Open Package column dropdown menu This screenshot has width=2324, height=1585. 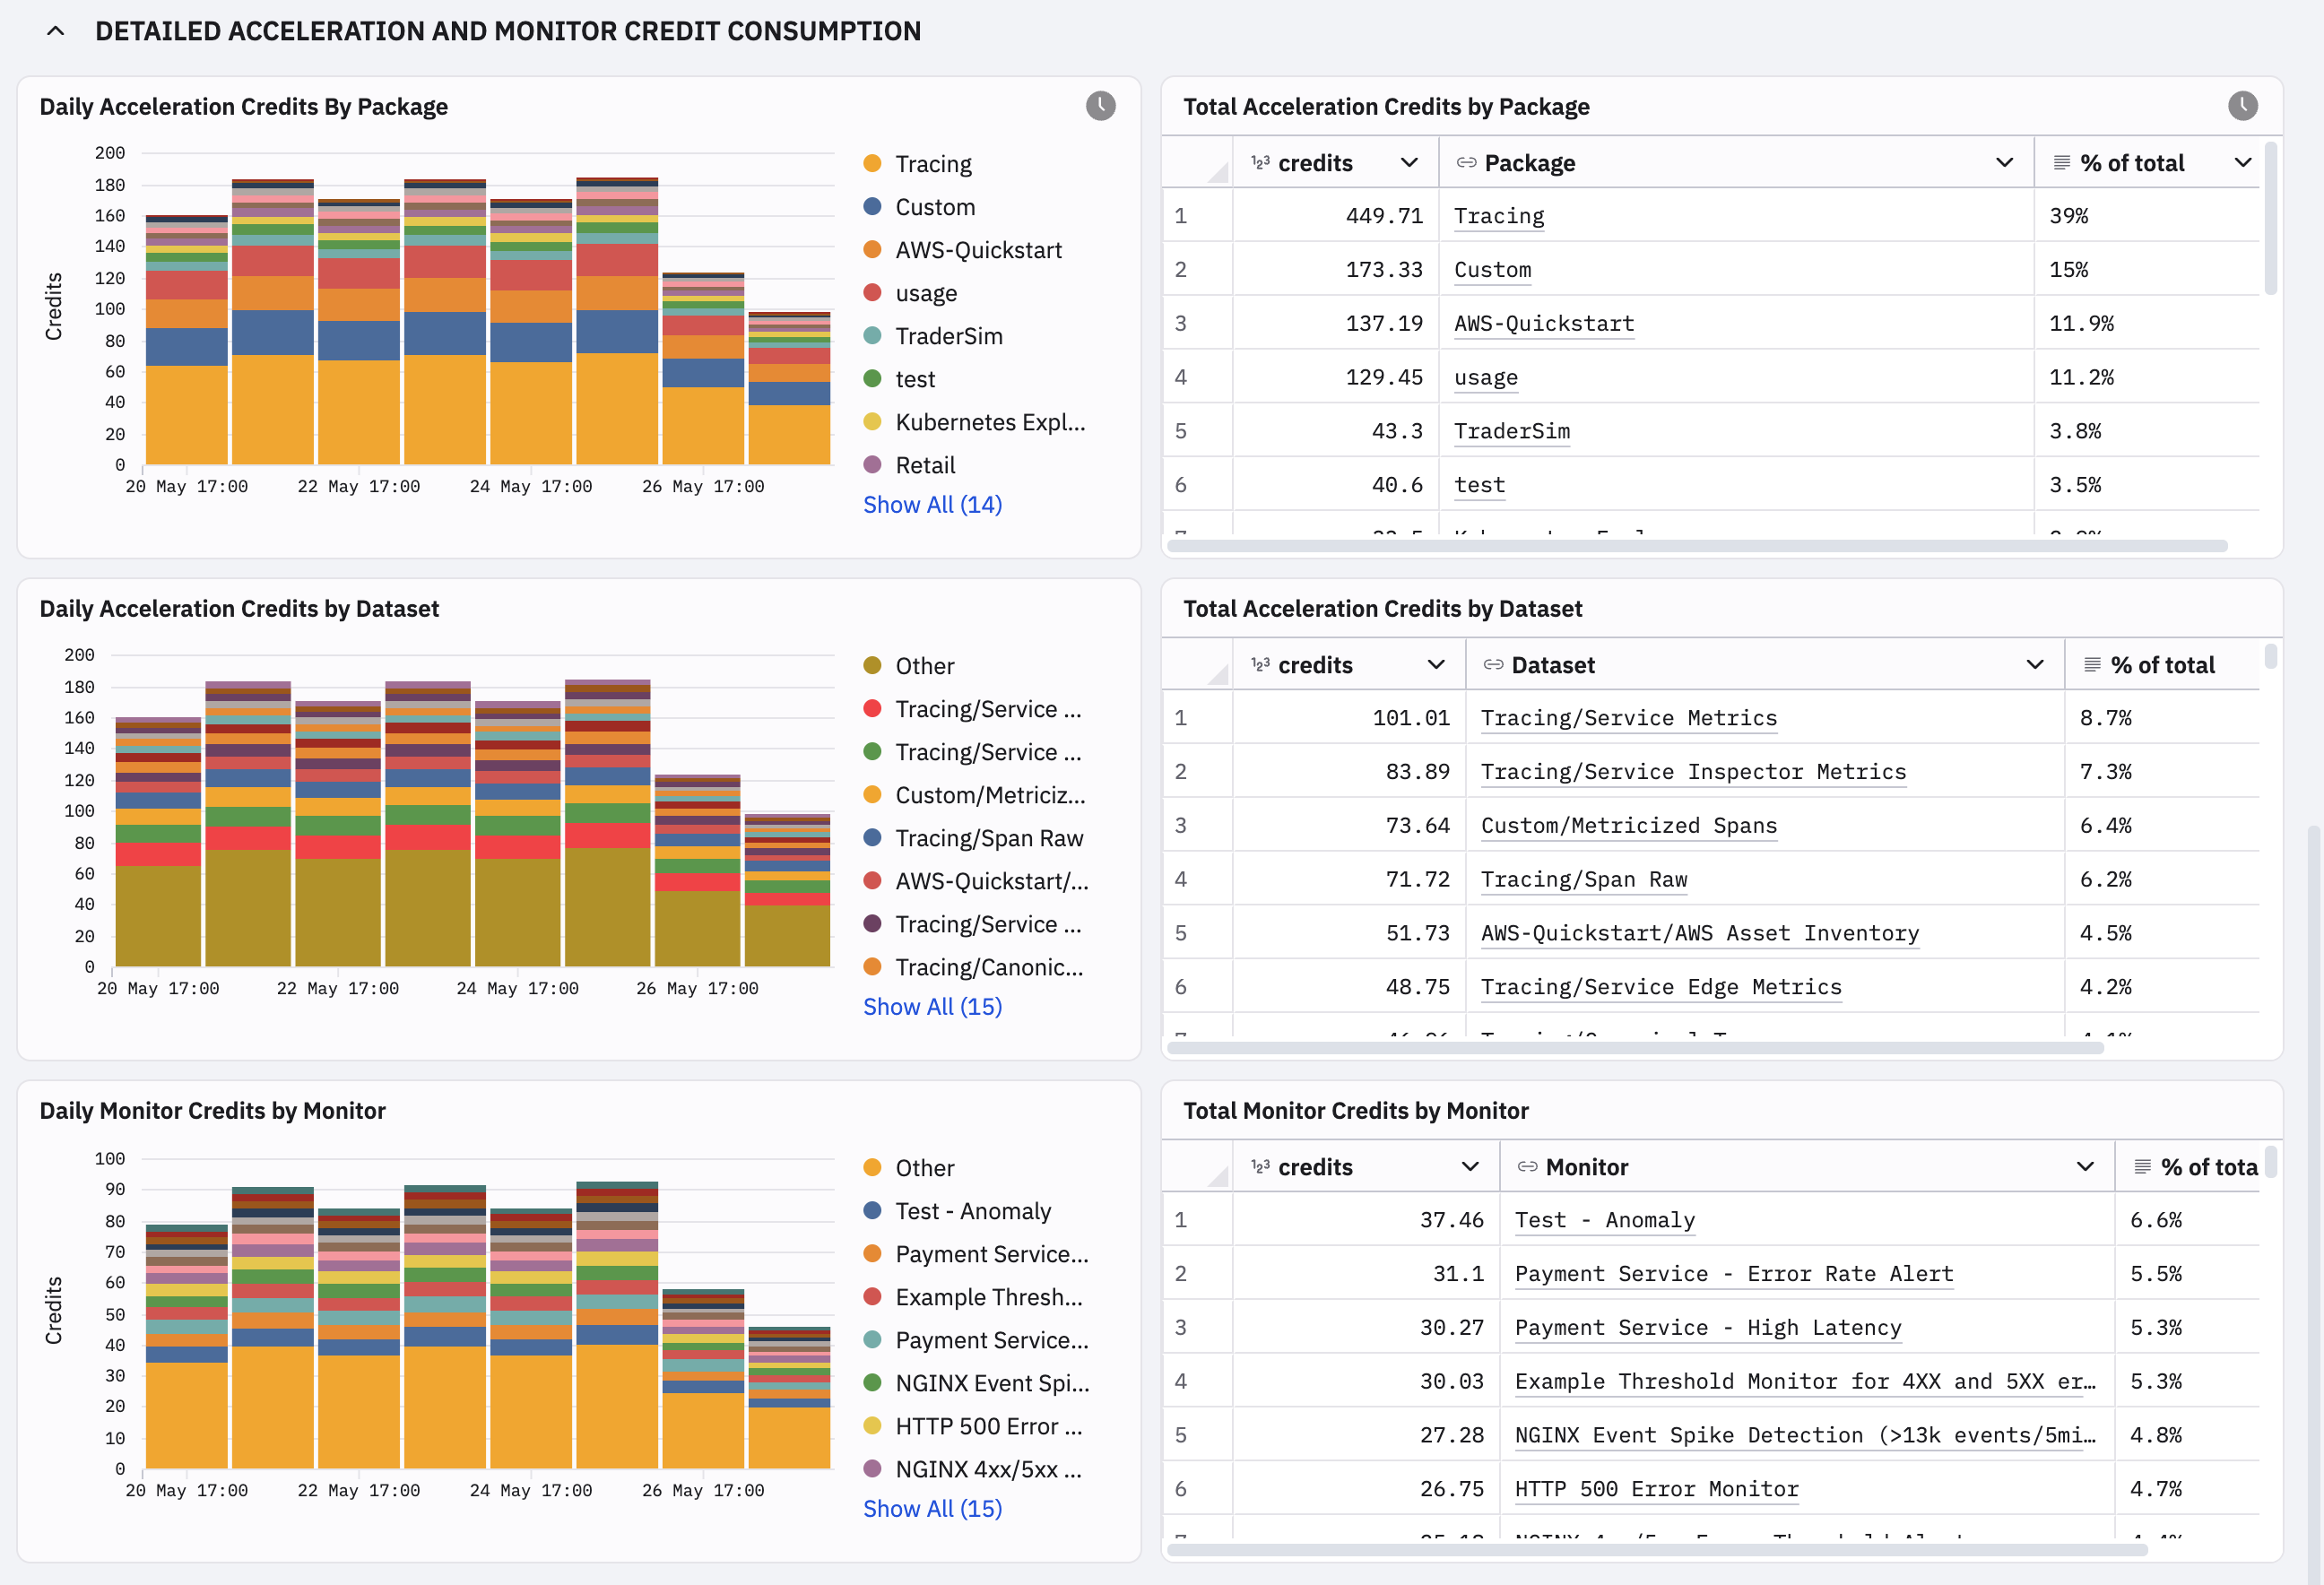coord(2004,163)
